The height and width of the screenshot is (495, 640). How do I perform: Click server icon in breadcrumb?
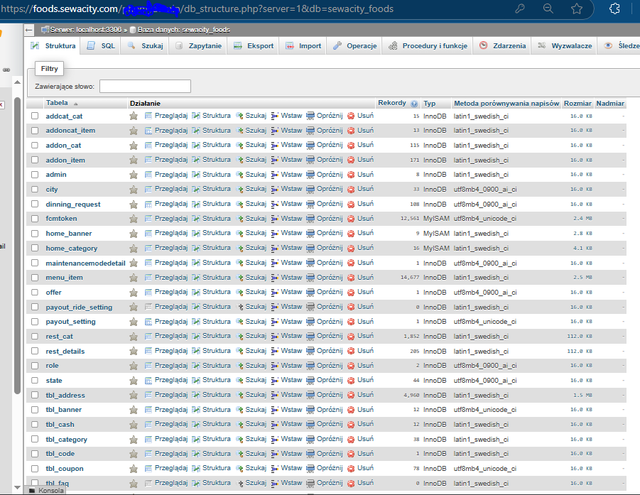pos(45,29)
